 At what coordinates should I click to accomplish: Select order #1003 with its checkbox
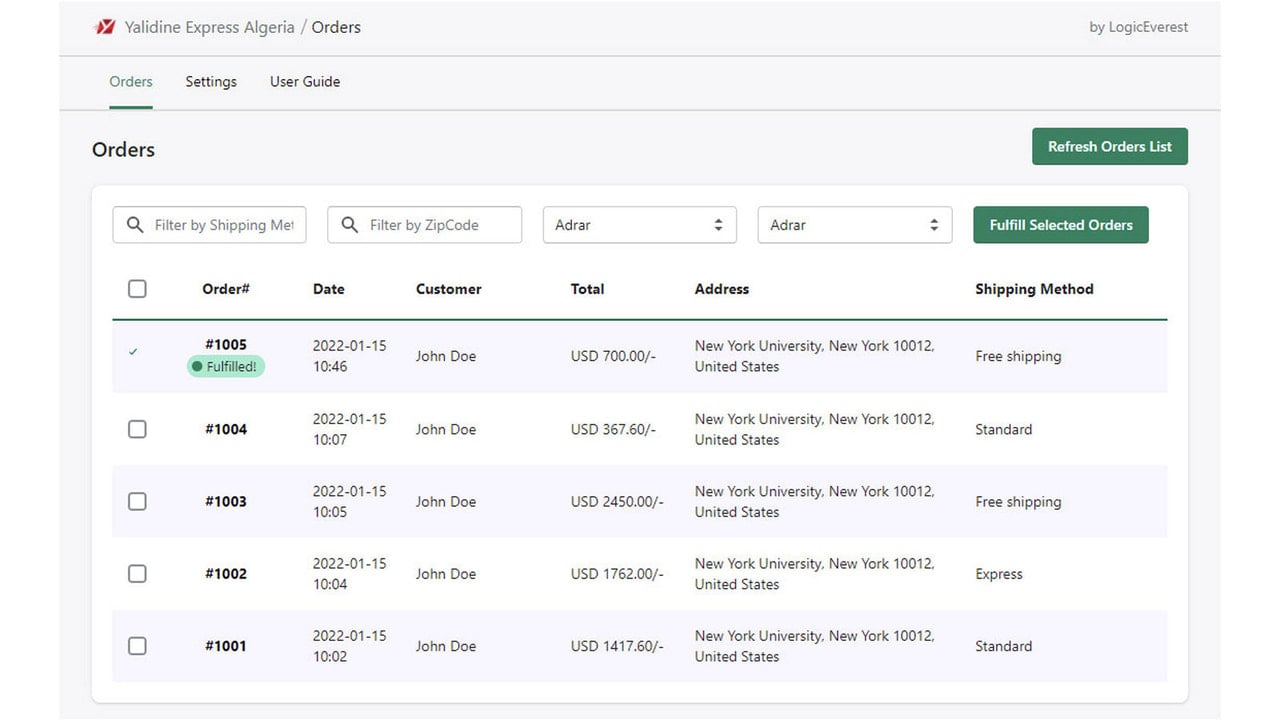[x=137, y=501]
